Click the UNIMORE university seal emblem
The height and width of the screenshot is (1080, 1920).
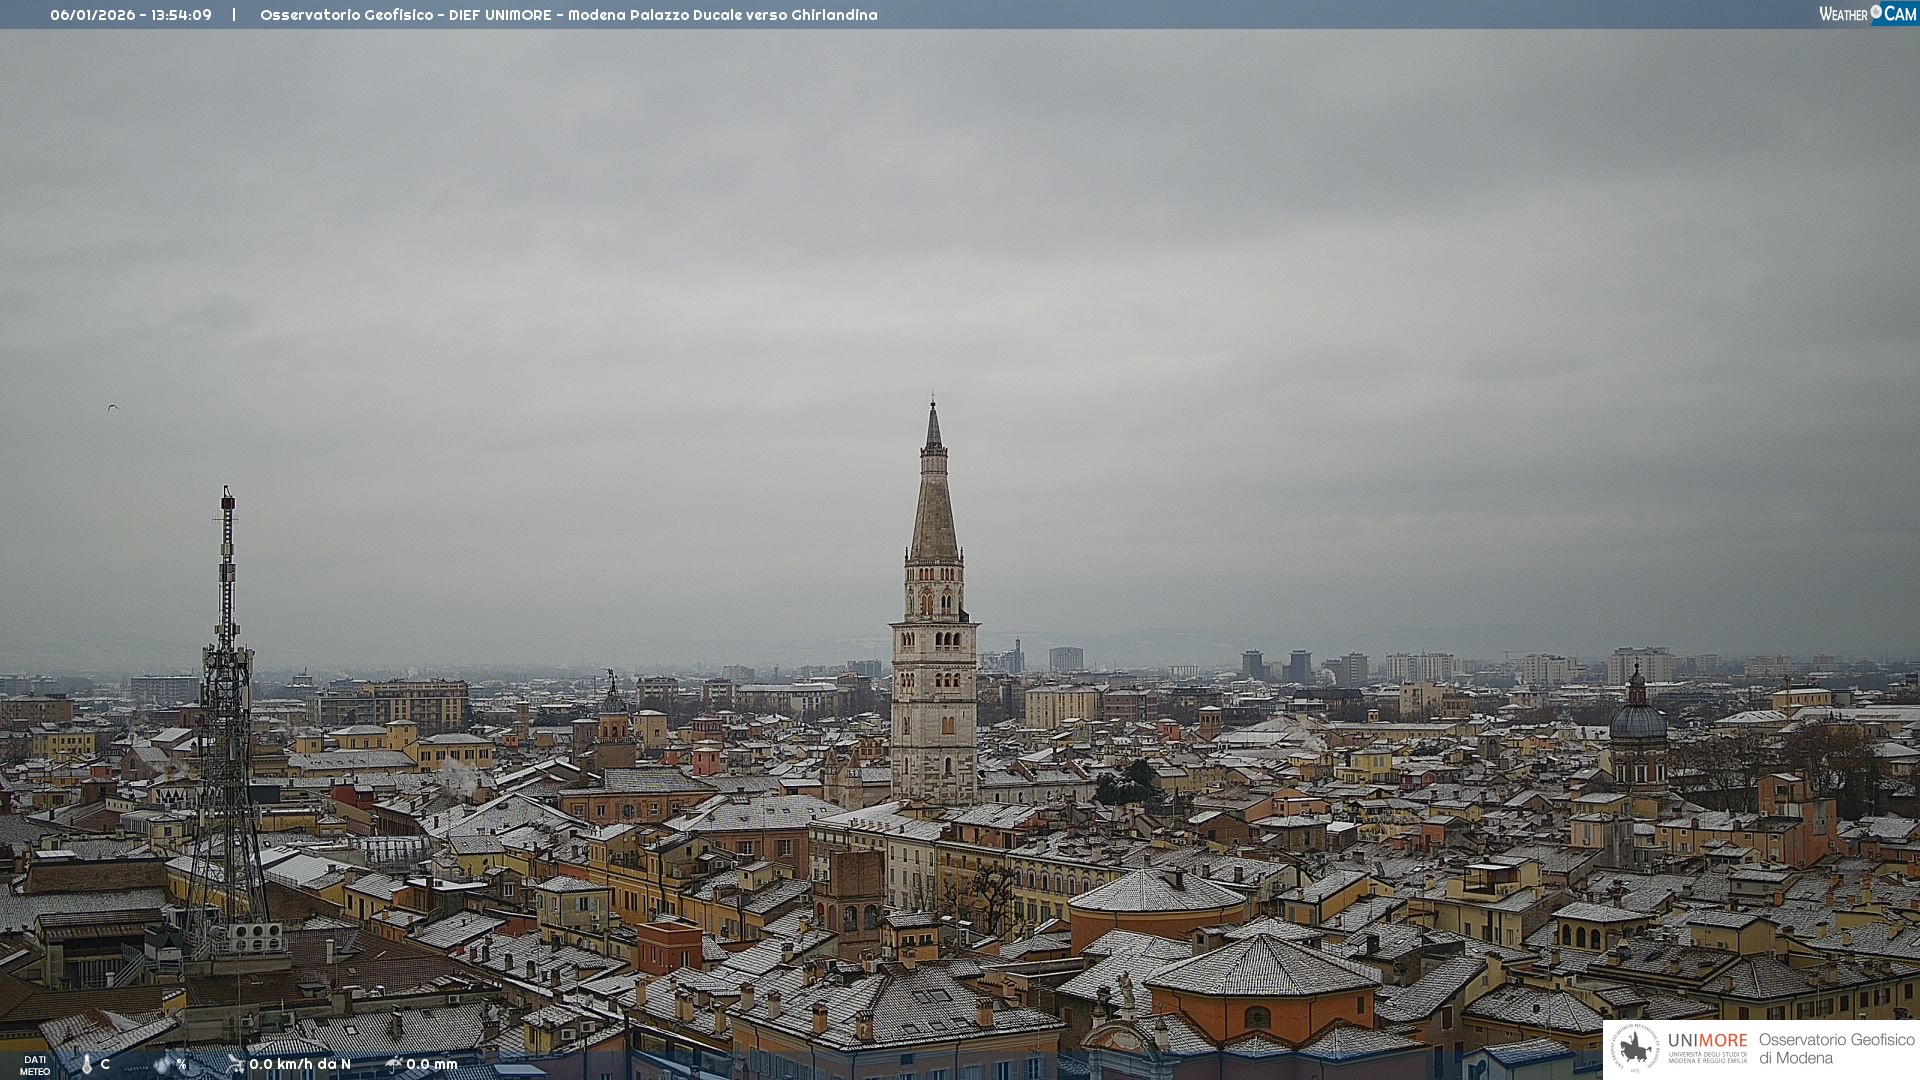pos(1635,1048)
